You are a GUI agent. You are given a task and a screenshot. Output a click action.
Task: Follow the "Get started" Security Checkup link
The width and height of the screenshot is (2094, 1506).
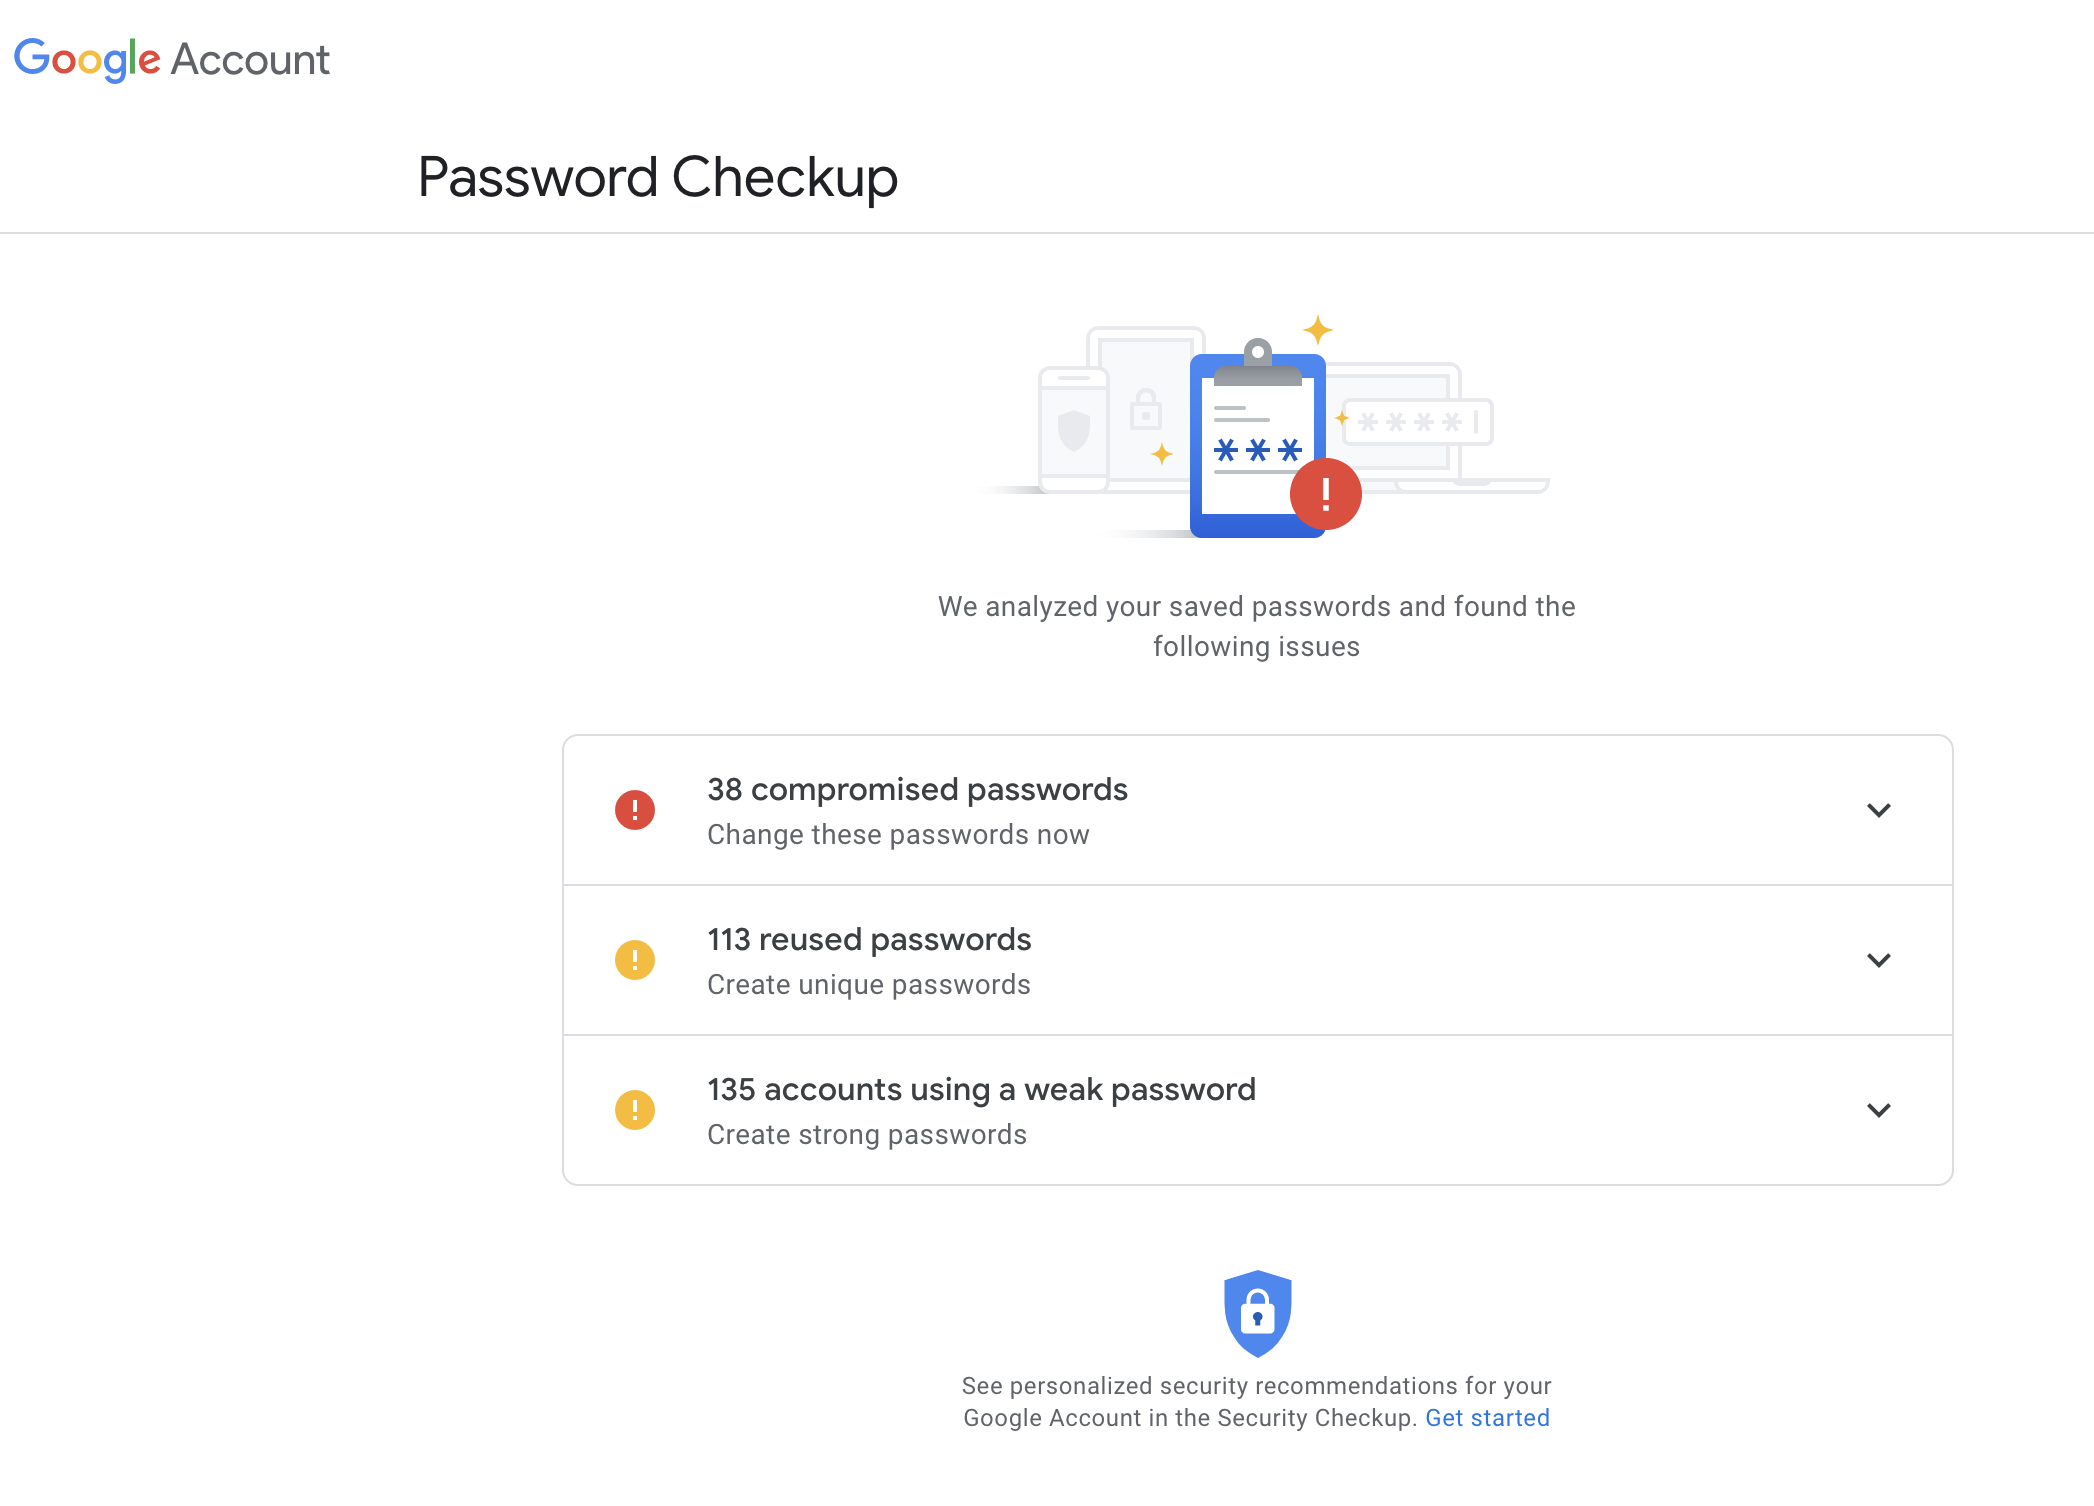pos(1487,1418)
